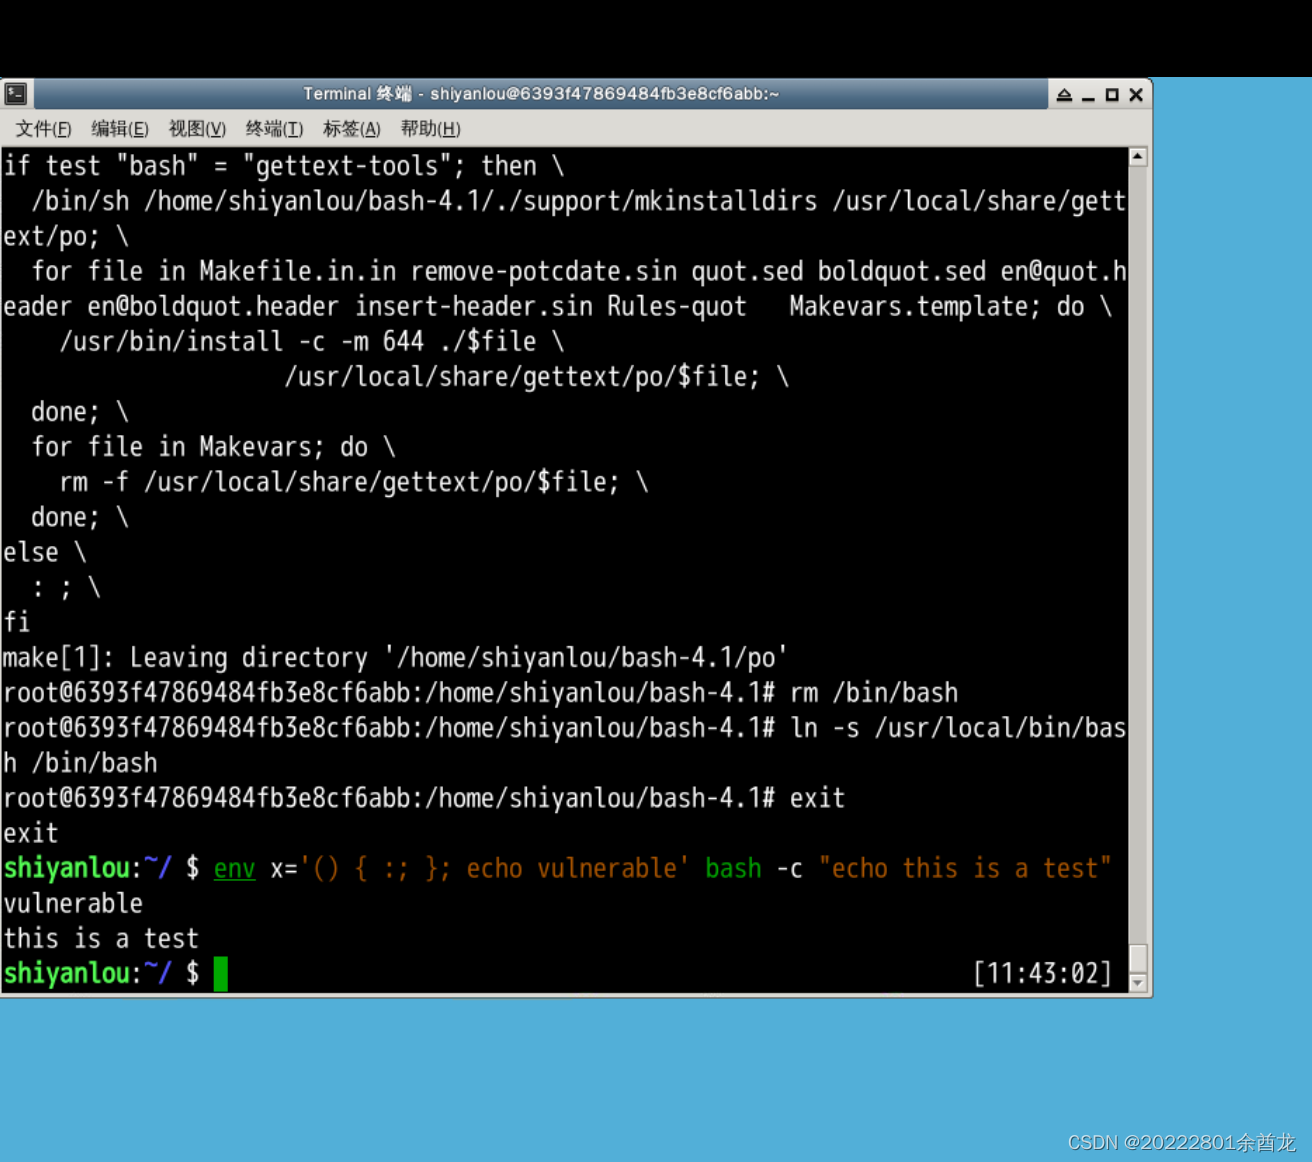Click the 'ln -s /usr/local/bin/bas' command text
This screenshot has width=1312, height=1162.
pyautogui.click(x=958, y=727)
